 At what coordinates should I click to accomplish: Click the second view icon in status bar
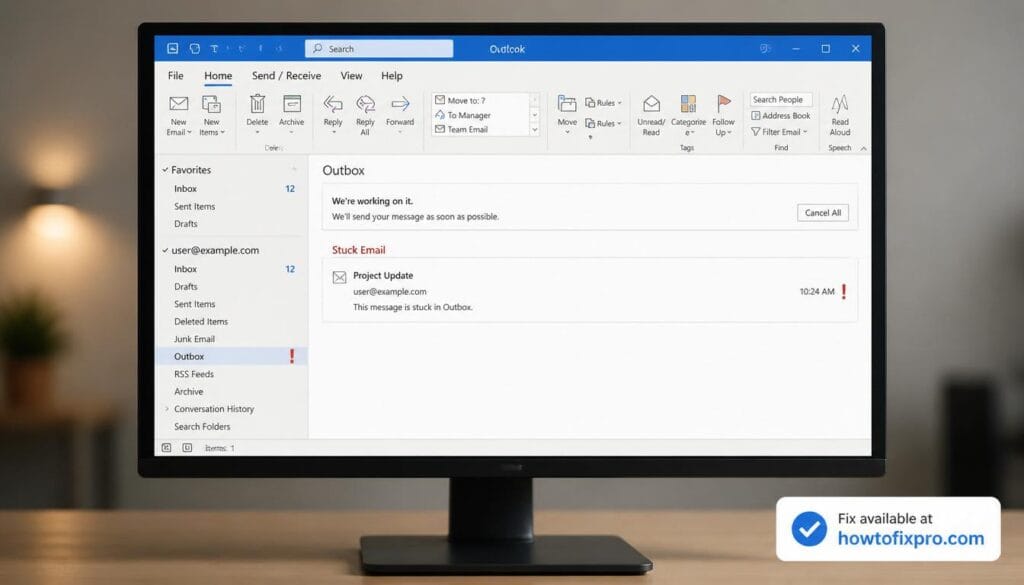coord(187,448)
